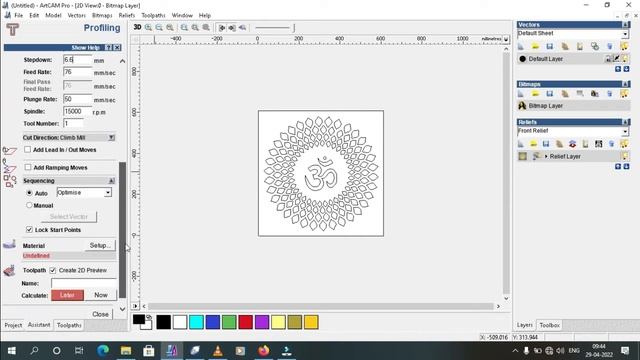This screenshot has height=360, width=640.
Task: Click the Profiling tool T icon
Action: [x=13, y=29]
